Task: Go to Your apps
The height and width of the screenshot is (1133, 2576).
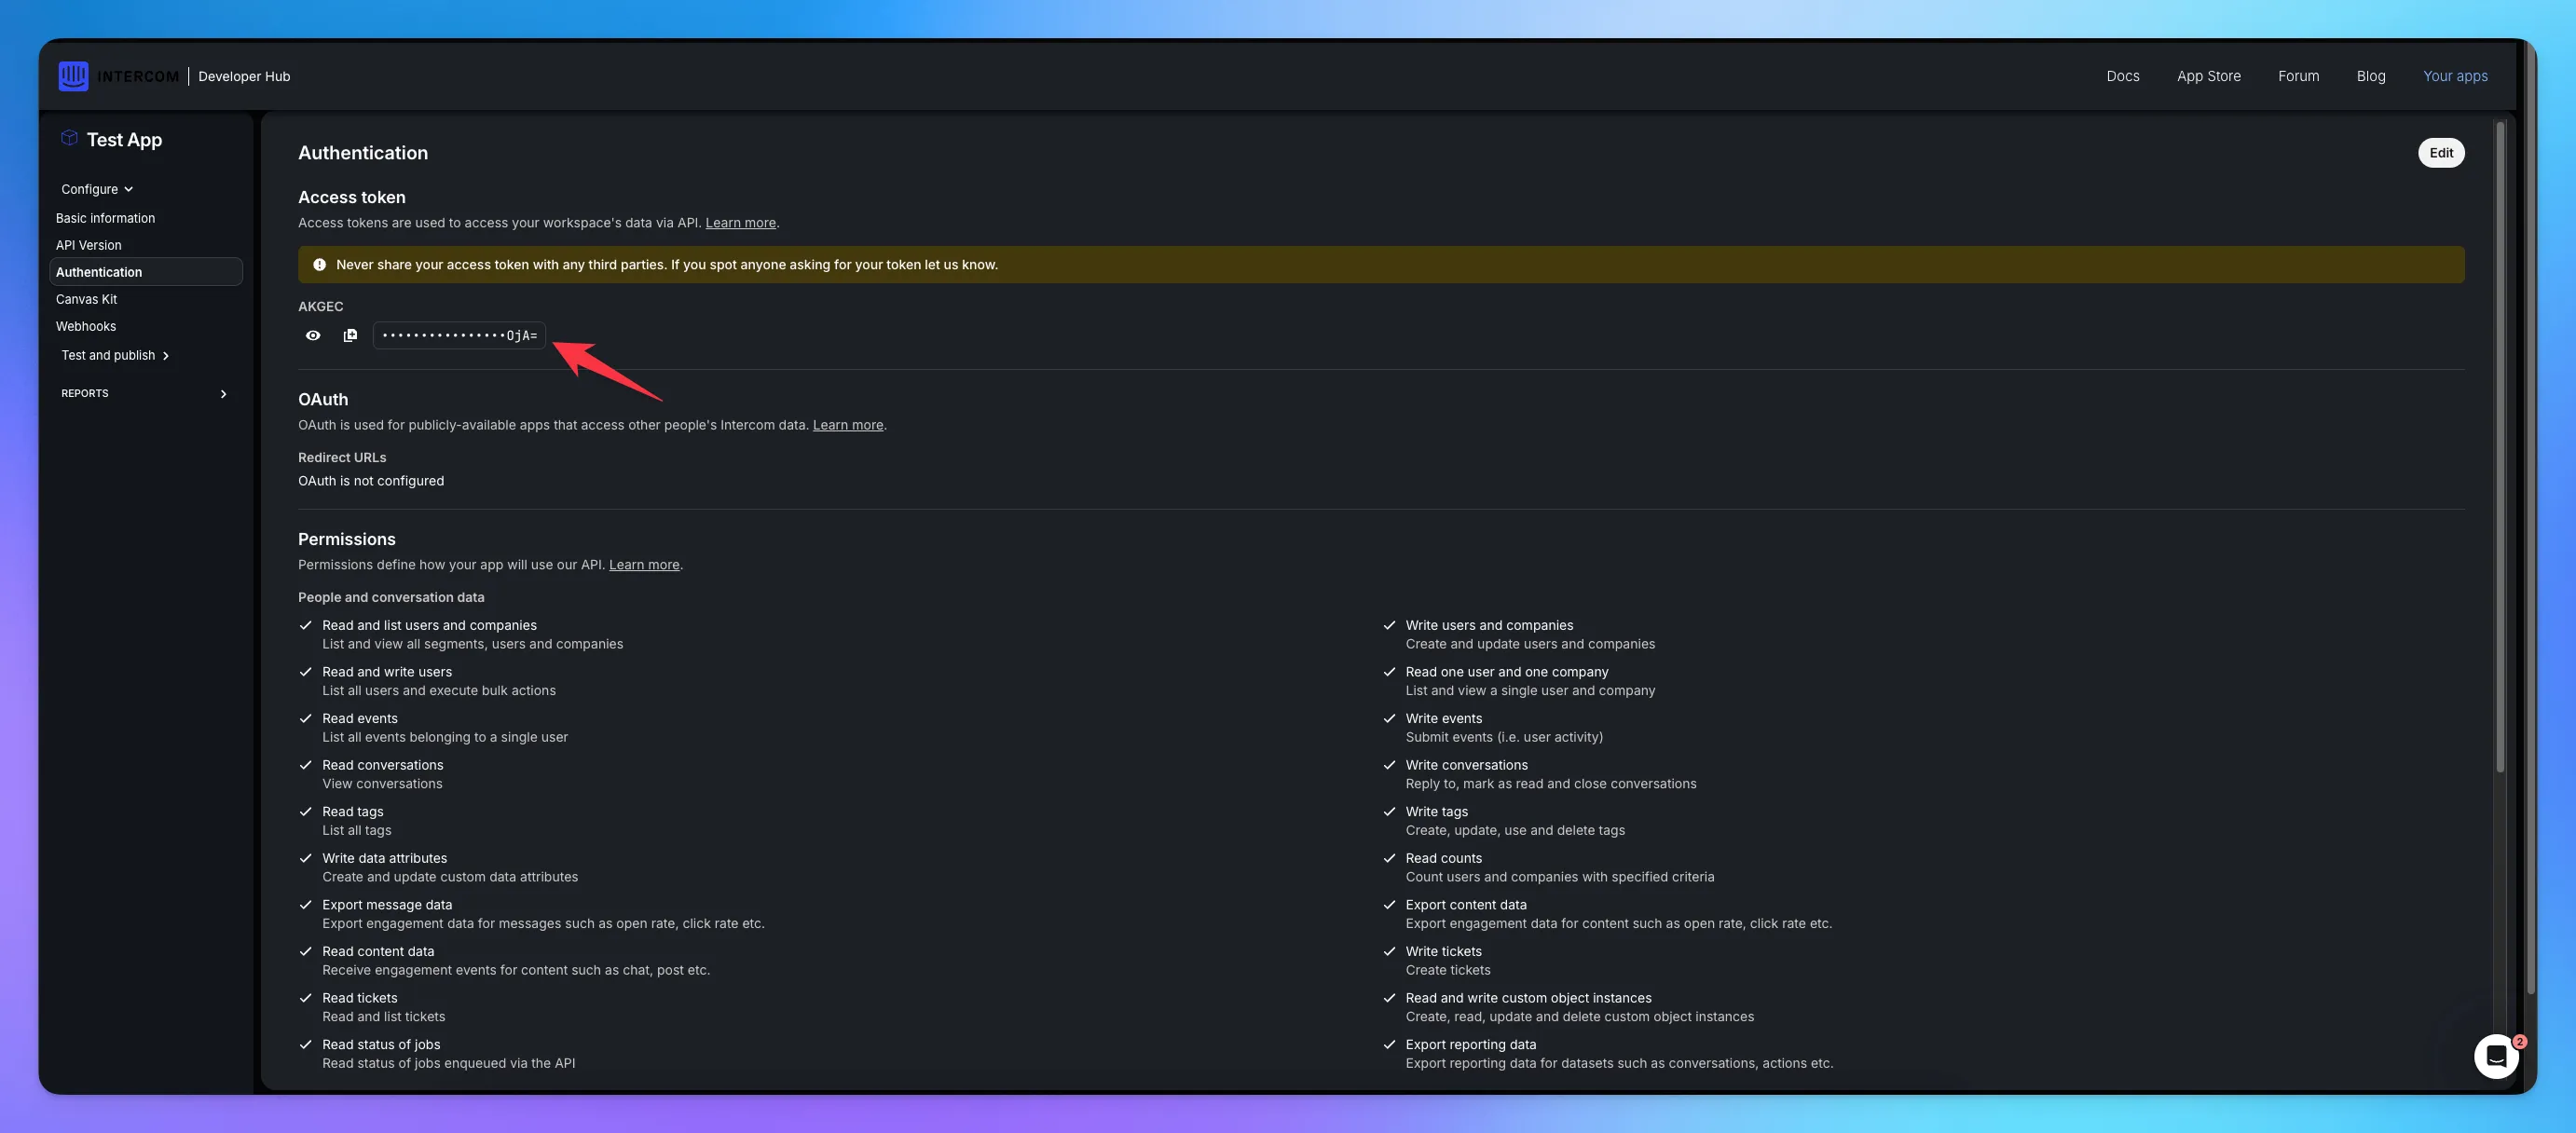Action: click(x=2455, y=76)
